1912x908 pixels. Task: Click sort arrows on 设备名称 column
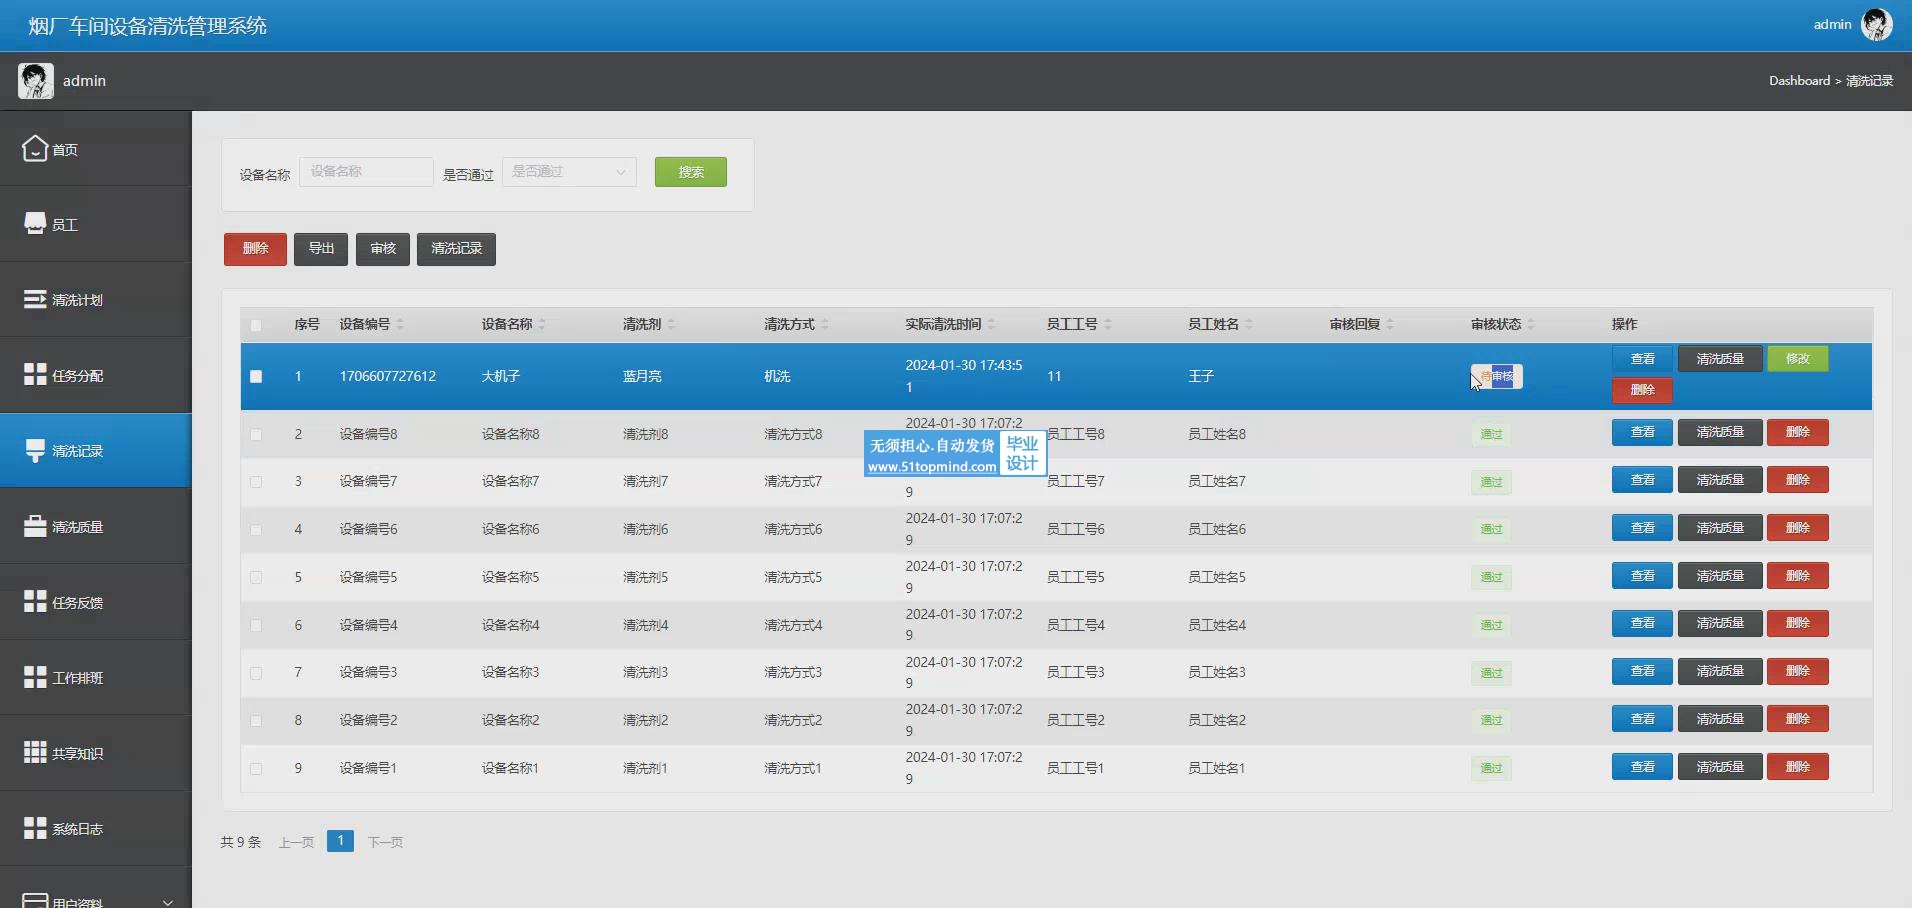pyautogui.click(x=542, y=324)
